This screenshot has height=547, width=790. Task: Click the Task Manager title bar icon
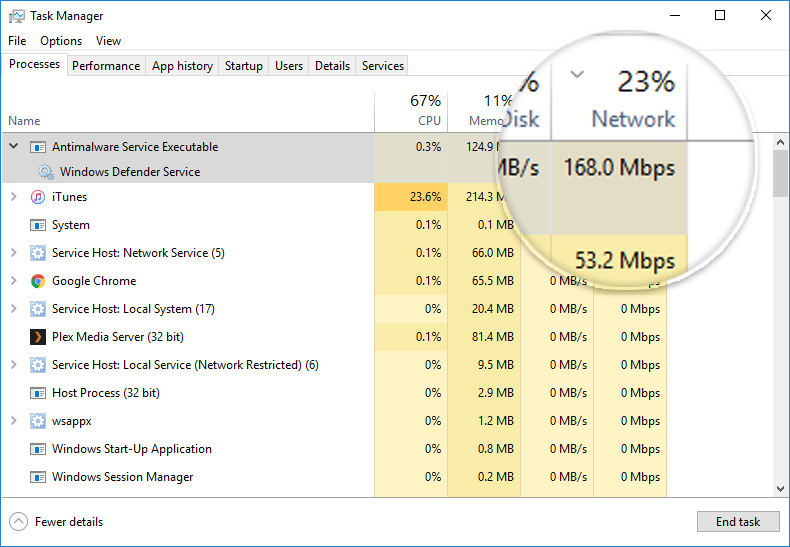[x=16, y=16]
